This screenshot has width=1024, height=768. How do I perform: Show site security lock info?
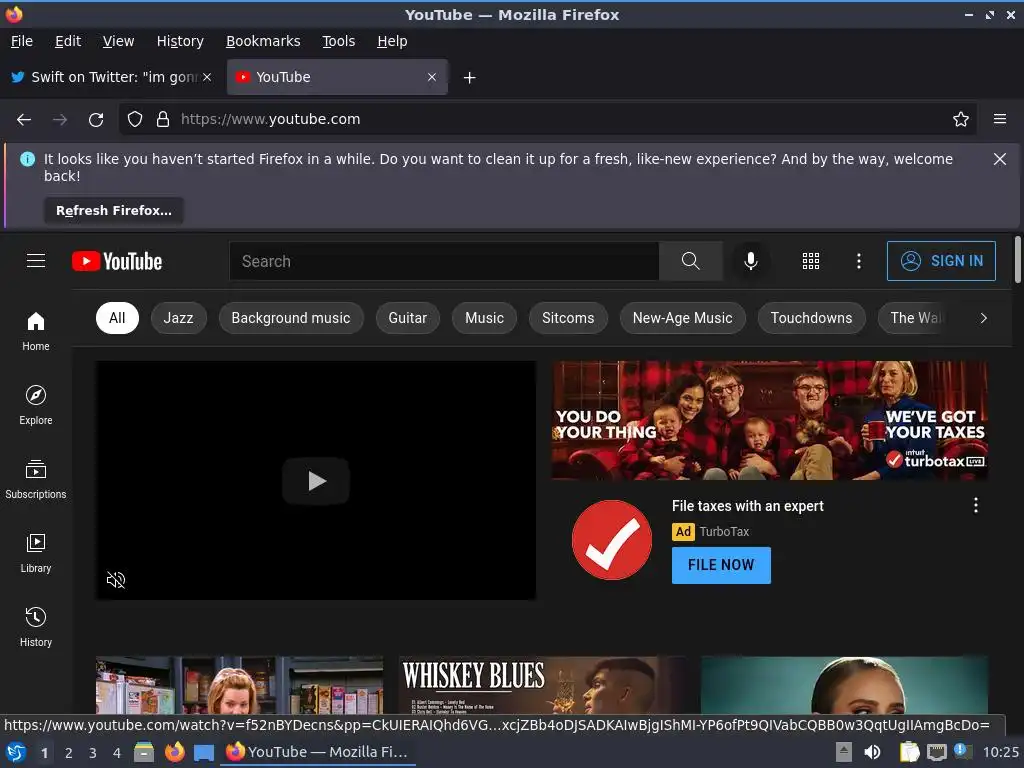(163, 120)
